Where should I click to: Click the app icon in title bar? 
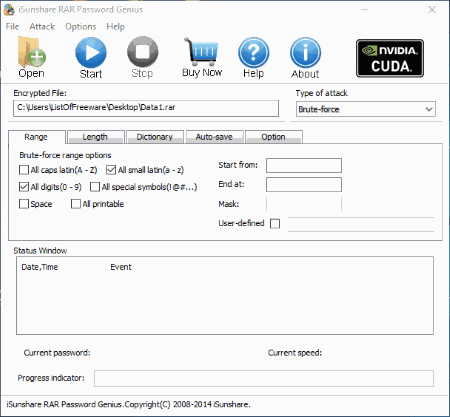[x=9, y=9]
